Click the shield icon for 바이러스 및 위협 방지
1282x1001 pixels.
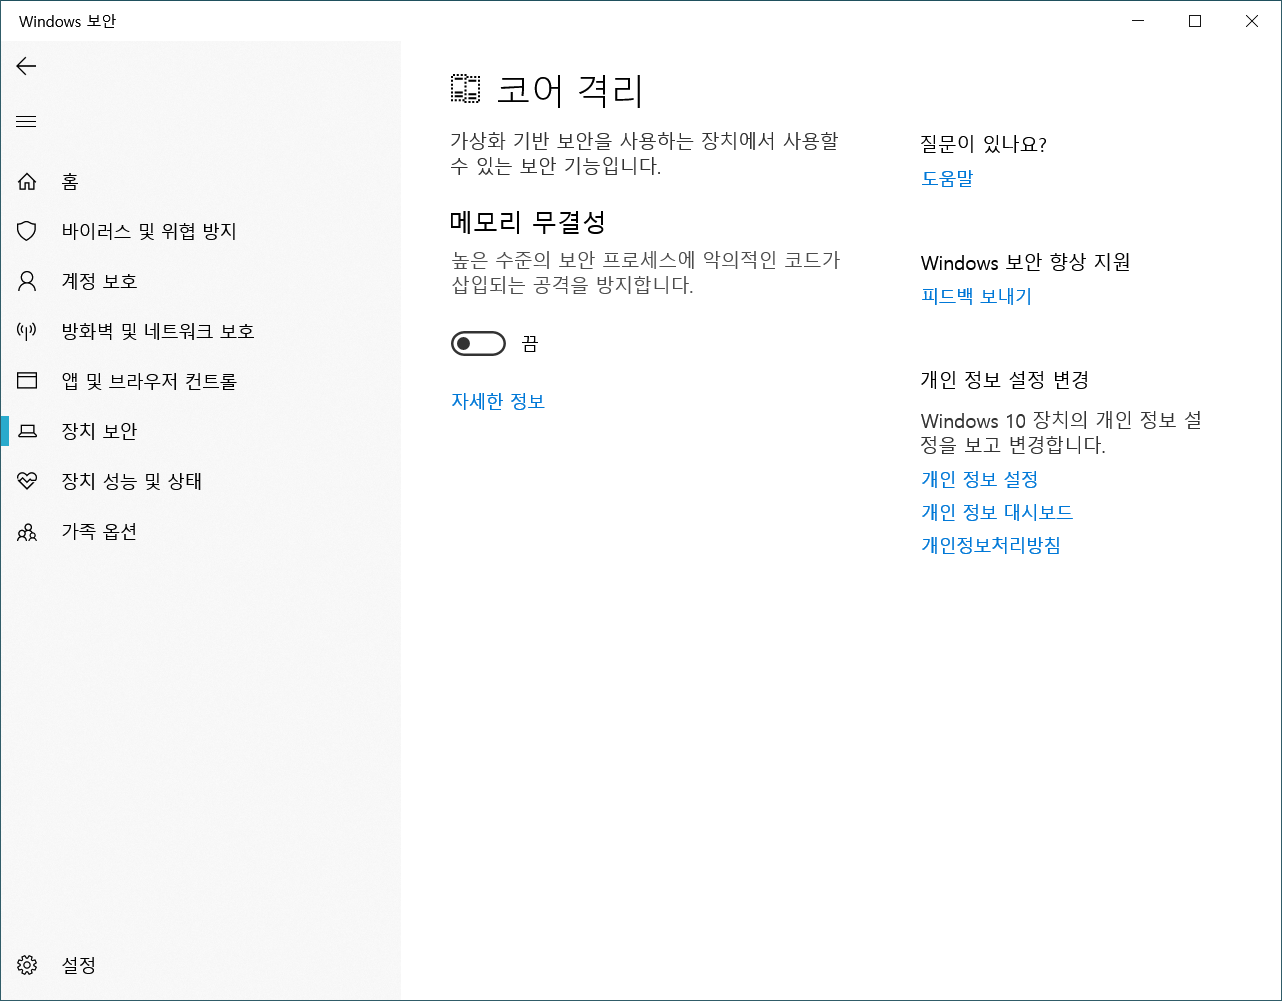coord(27,231)
